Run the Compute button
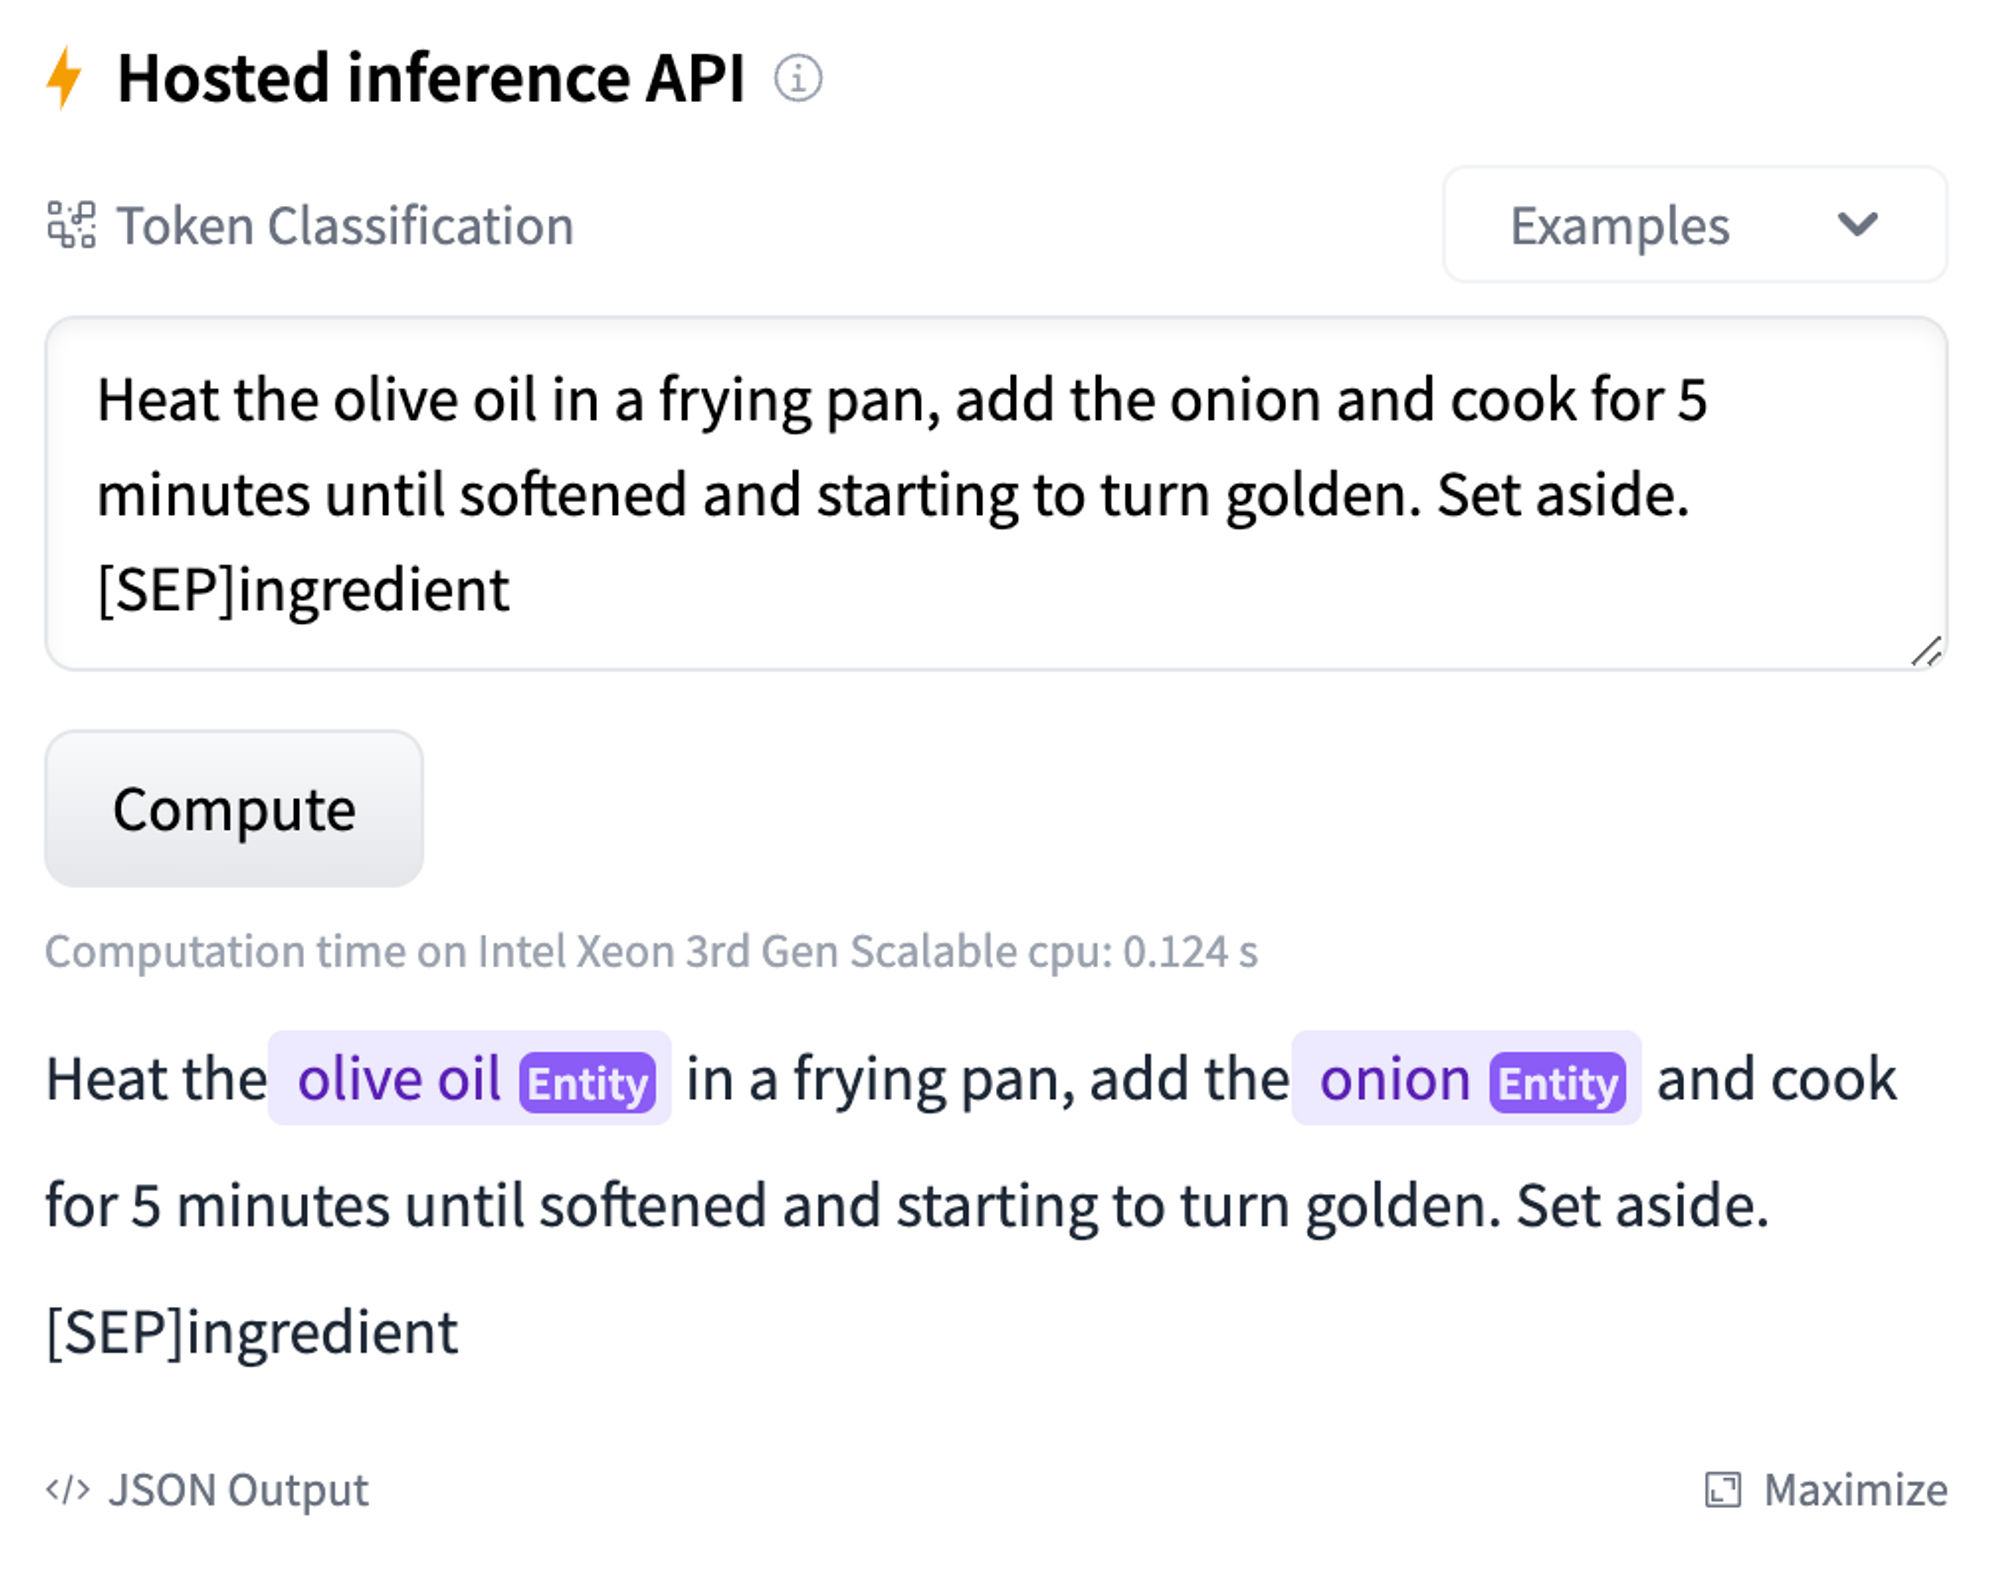The image size is (2000, 1580). [234, 808]
